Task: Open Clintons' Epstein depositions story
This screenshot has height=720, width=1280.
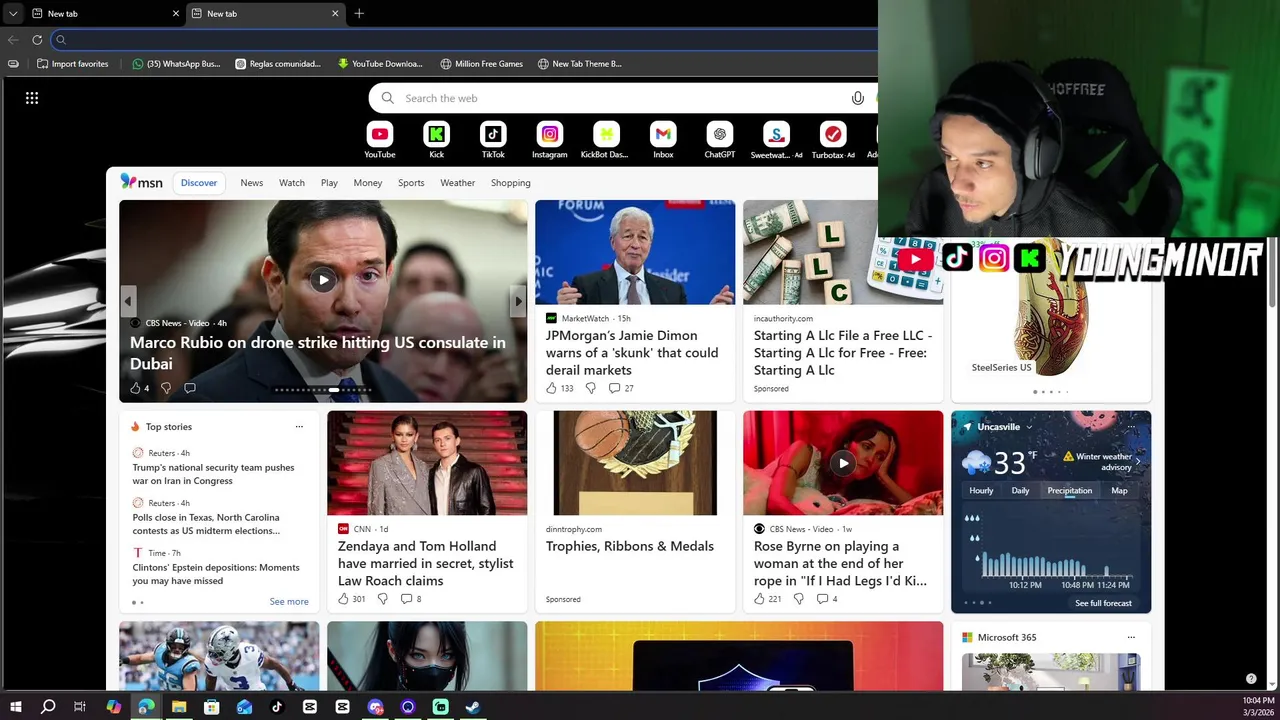Action: coord(216,574)
